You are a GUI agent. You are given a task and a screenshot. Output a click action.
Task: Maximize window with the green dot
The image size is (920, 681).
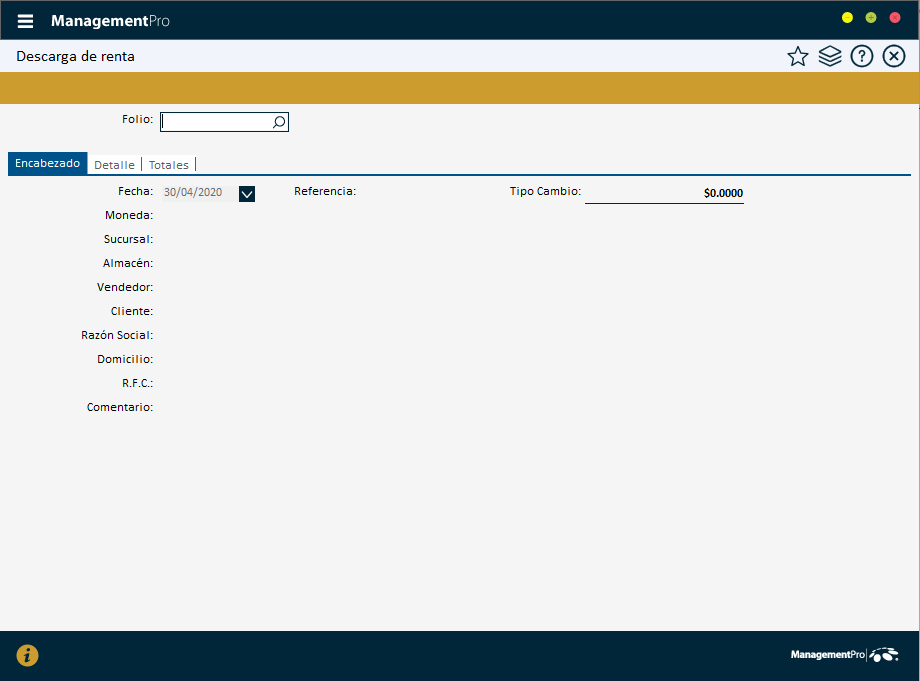(871, 18)
